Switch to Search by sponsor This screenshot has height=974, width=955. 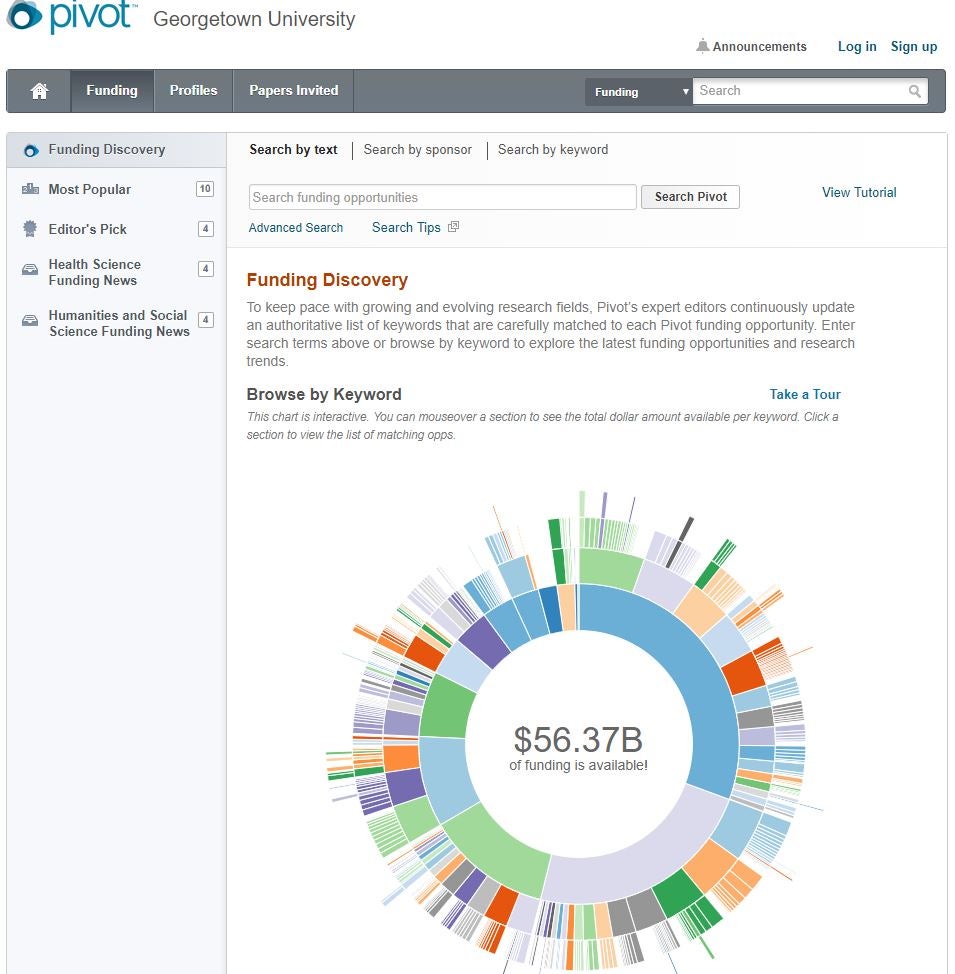[418, 150]
